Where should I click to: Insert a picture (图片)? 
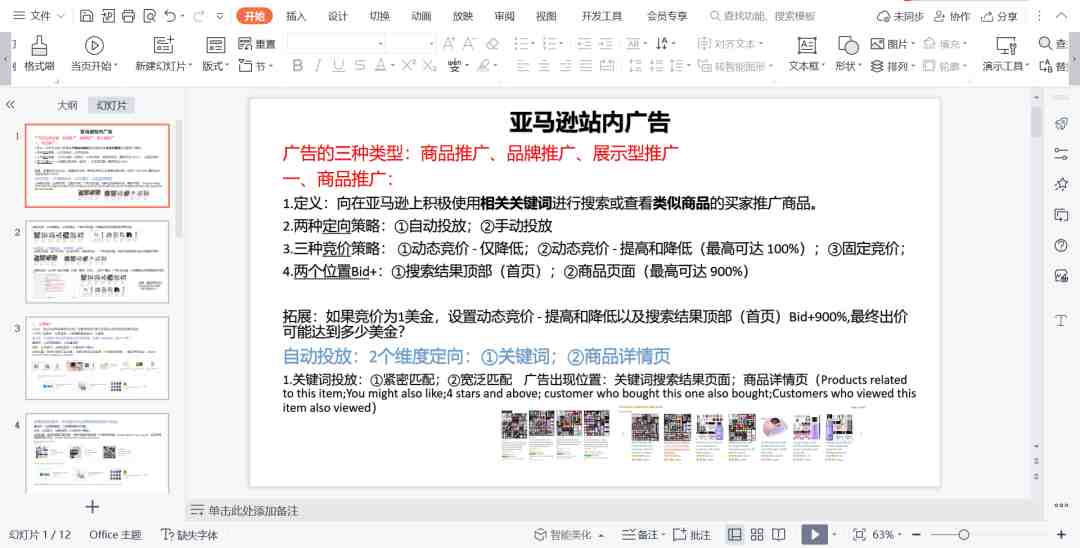893,44
